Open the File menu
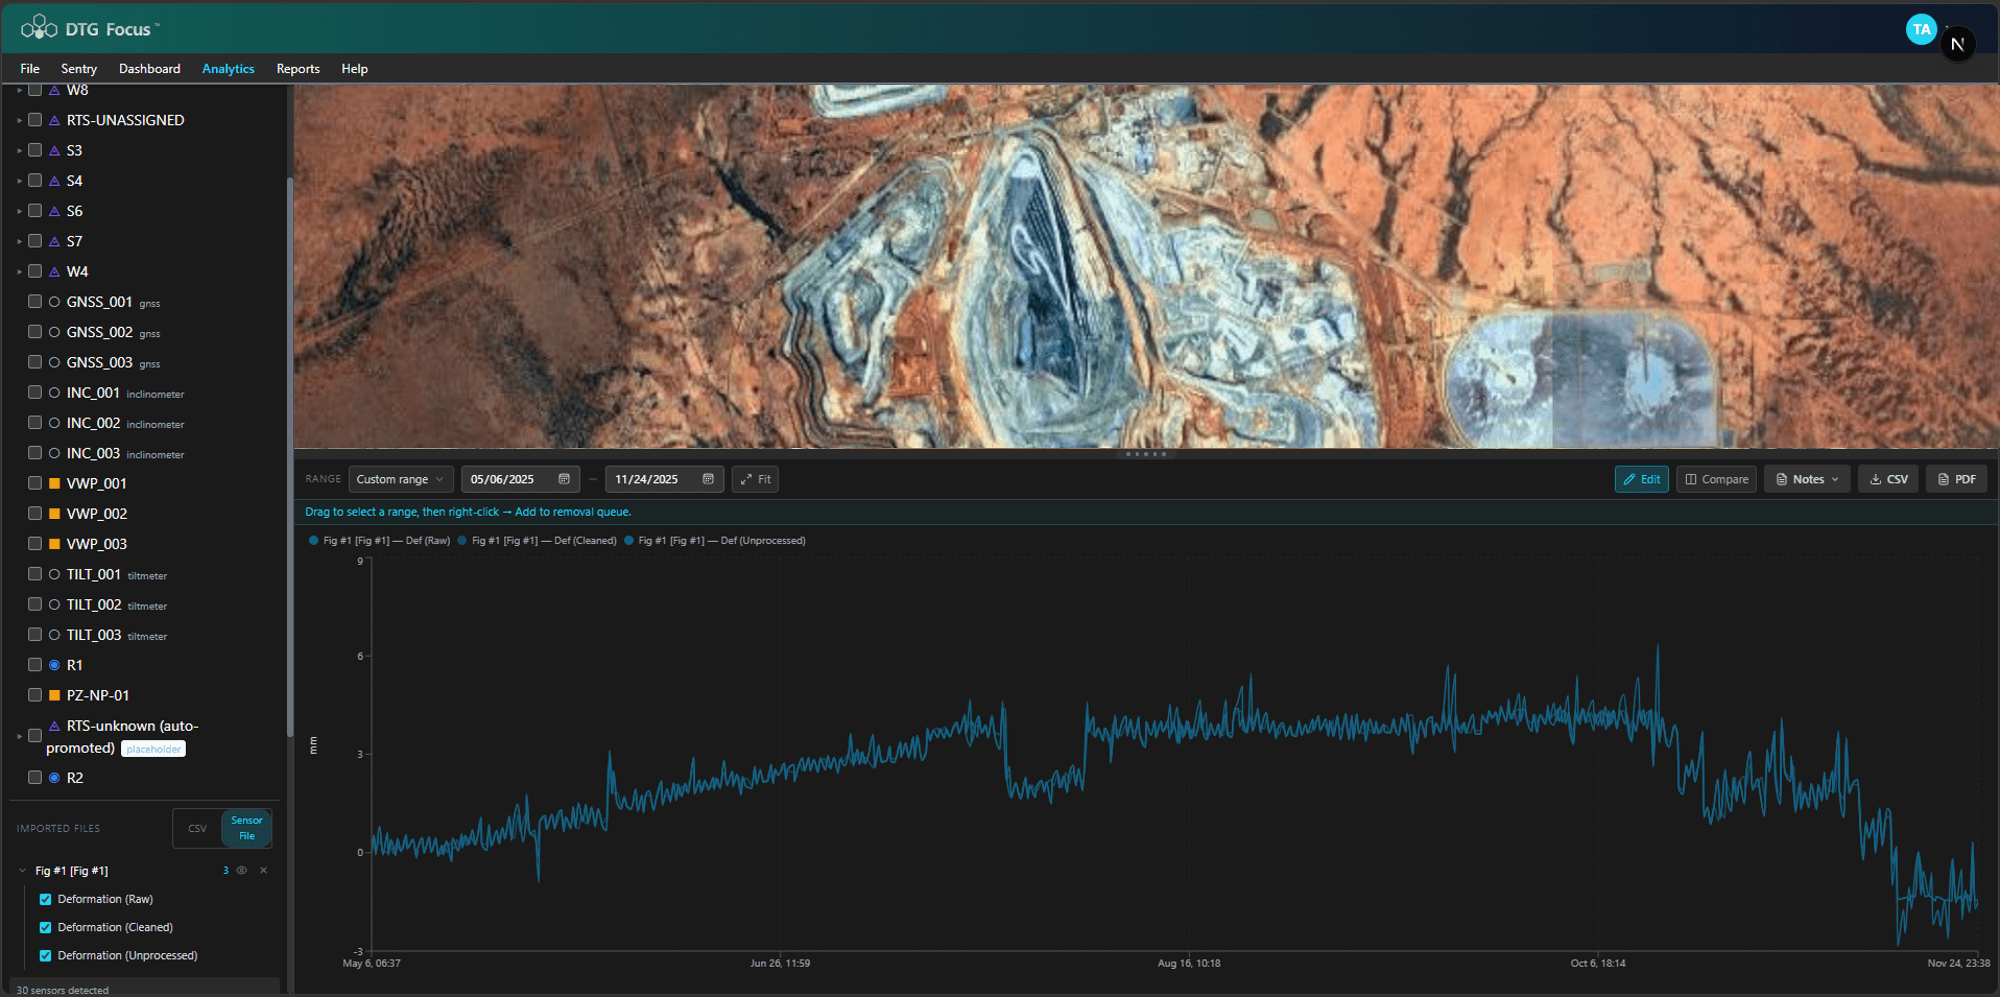2000x997 pixels. point(30,69)
